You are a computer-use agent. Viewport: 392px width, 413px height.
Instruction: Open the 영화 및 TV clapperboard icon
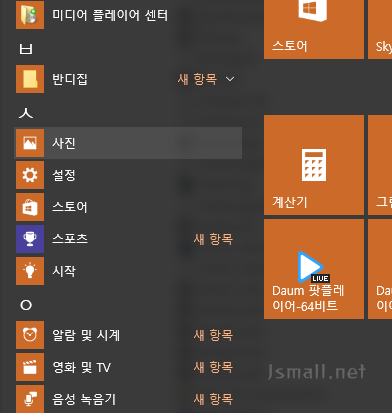(x=30, y=367)
